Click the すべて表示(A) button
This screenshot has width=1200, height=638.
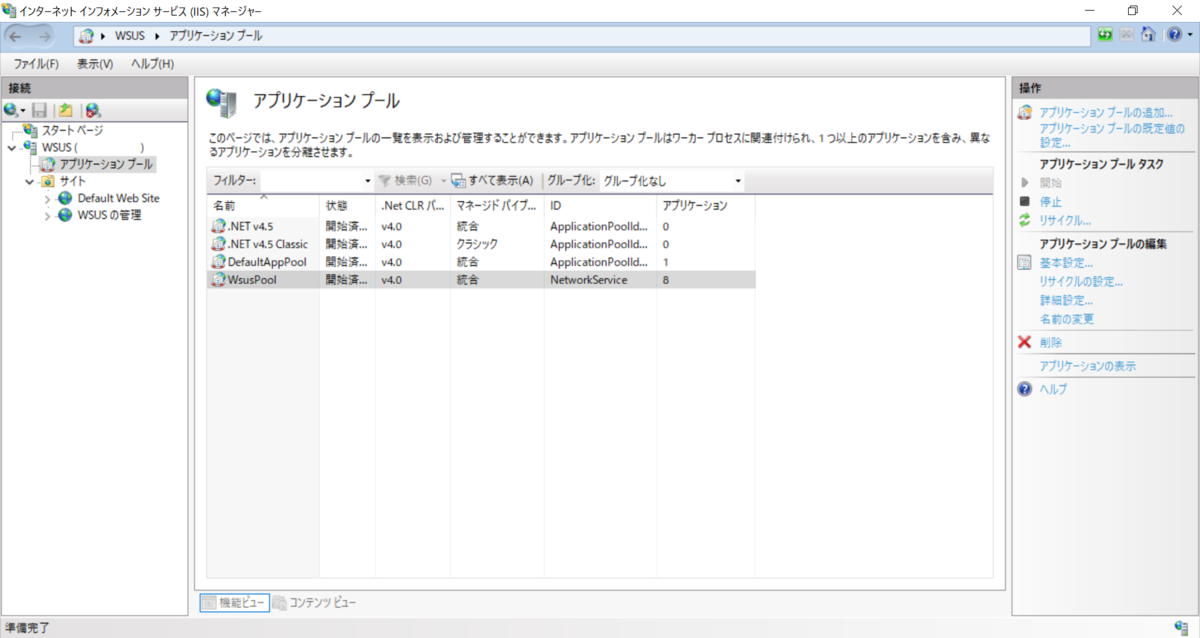tap(493, 181)
